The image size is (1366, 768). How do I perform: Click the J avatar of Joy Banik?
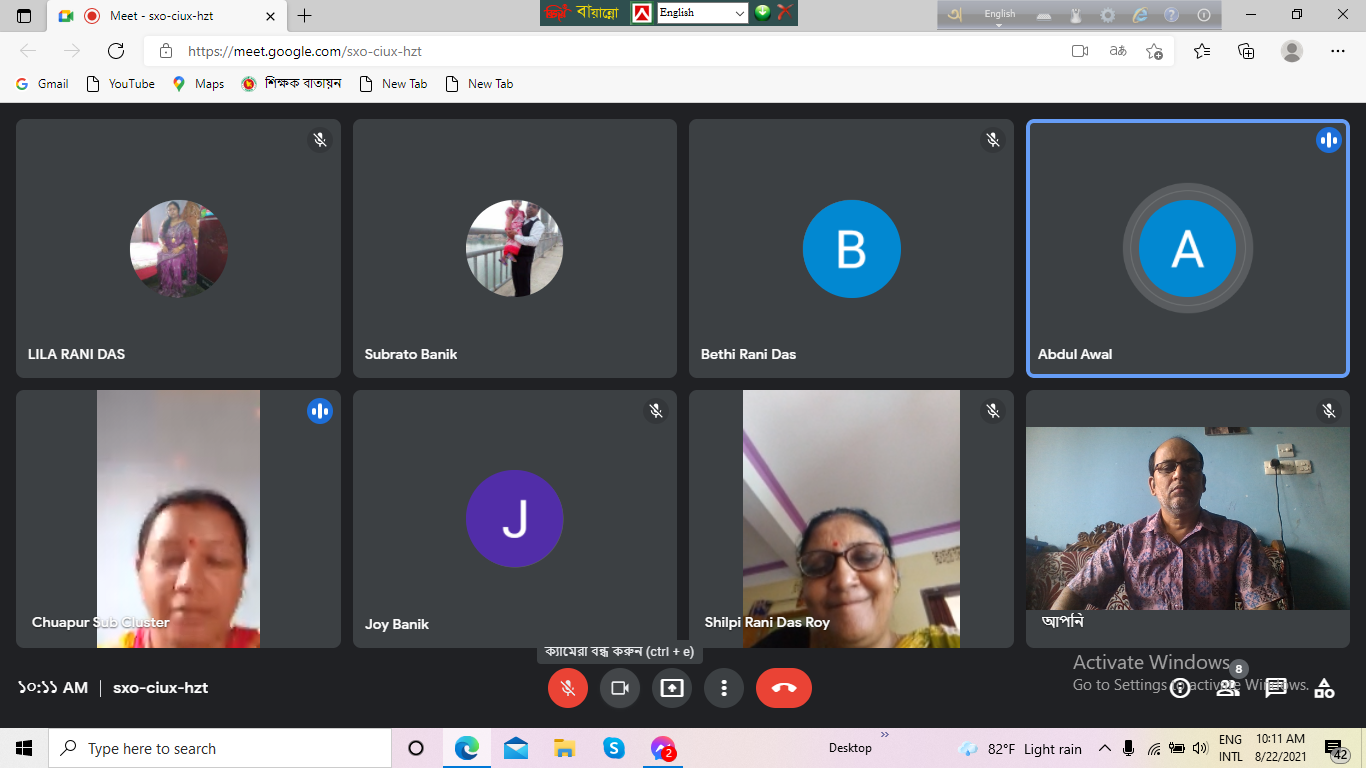coord(515,519)
